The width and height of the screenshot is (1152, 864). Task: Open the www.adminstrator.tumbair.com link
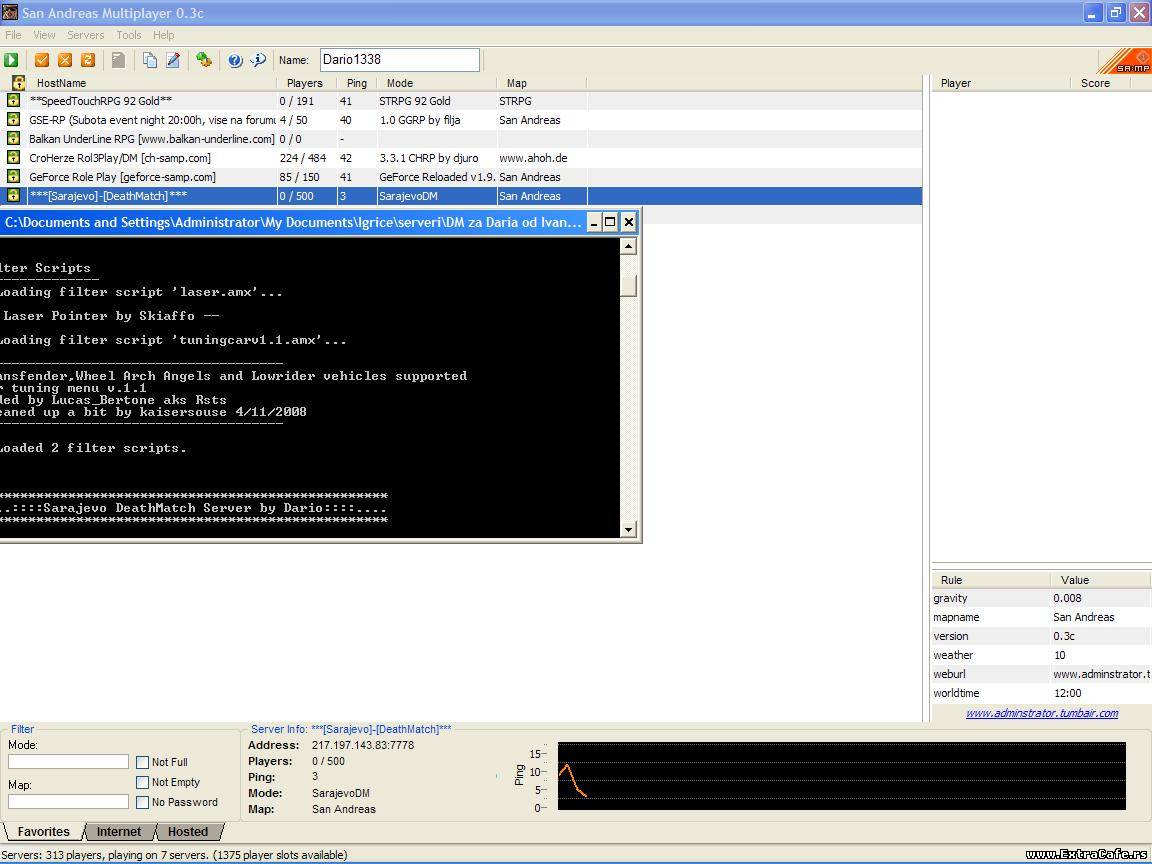pos(1041,713)
